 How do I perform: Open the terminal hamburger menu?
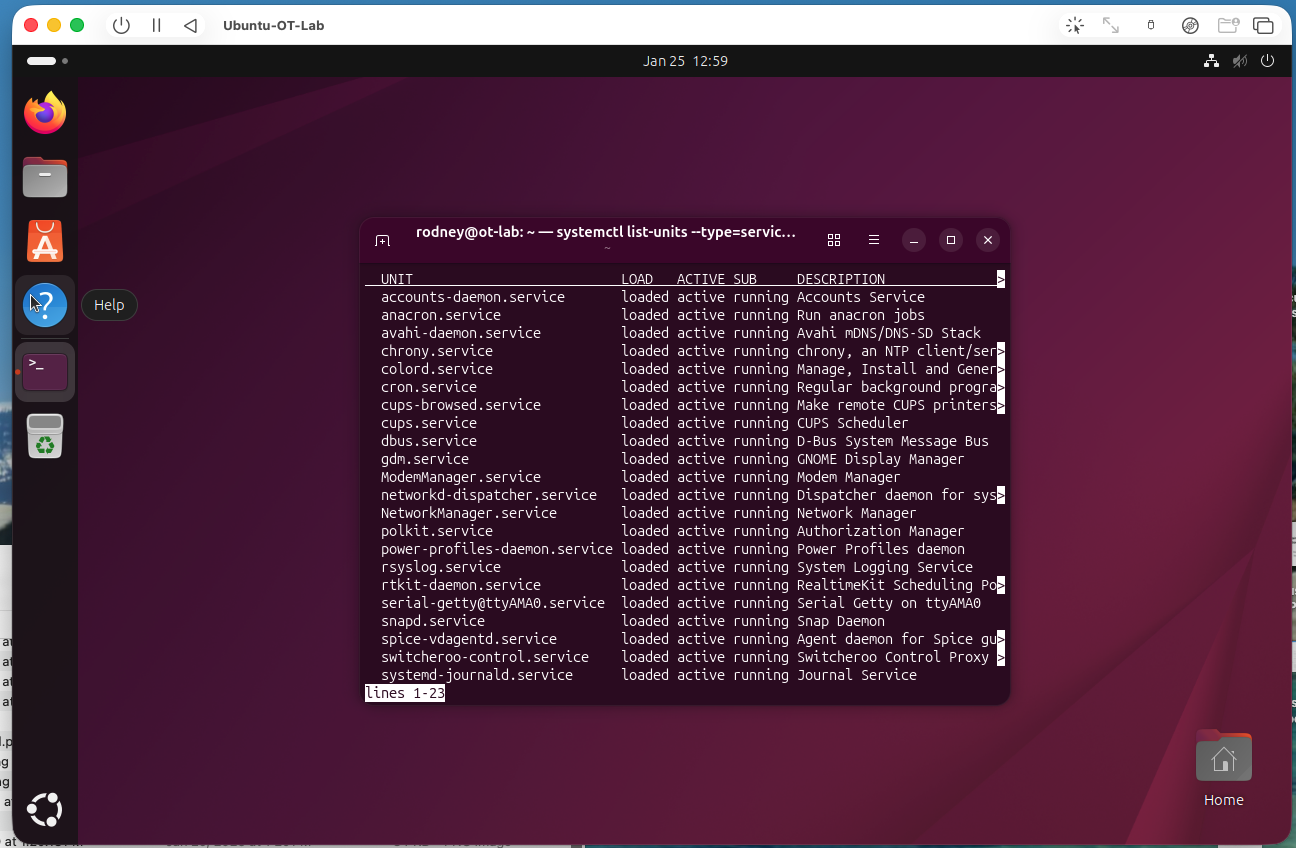874,240
